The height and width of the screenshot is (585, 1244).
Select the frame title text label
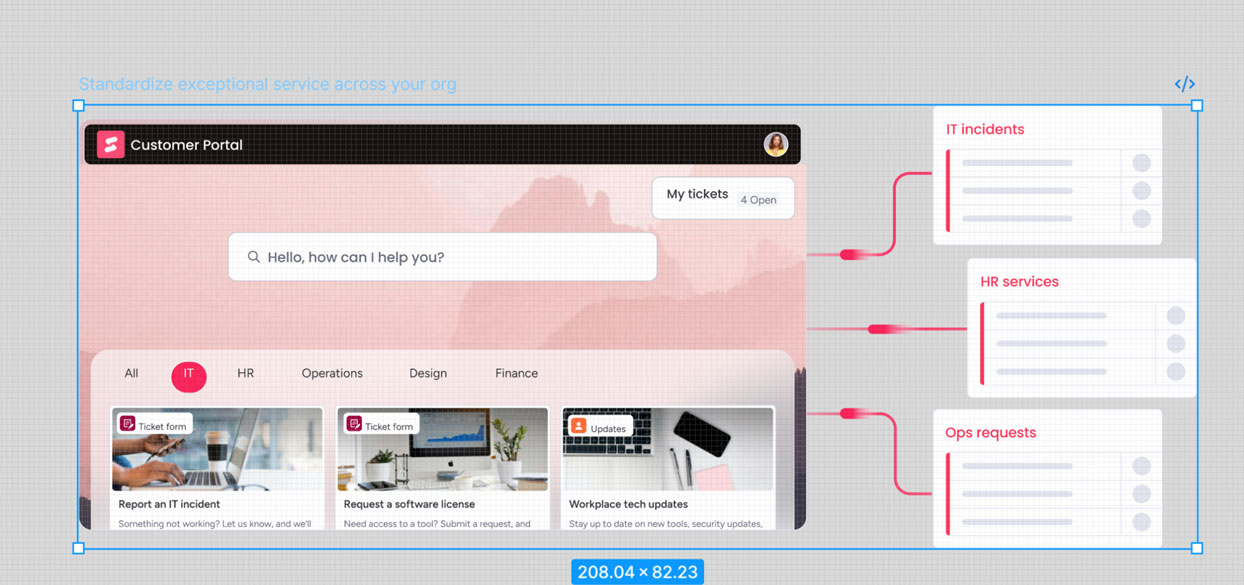tap(267, 84)
